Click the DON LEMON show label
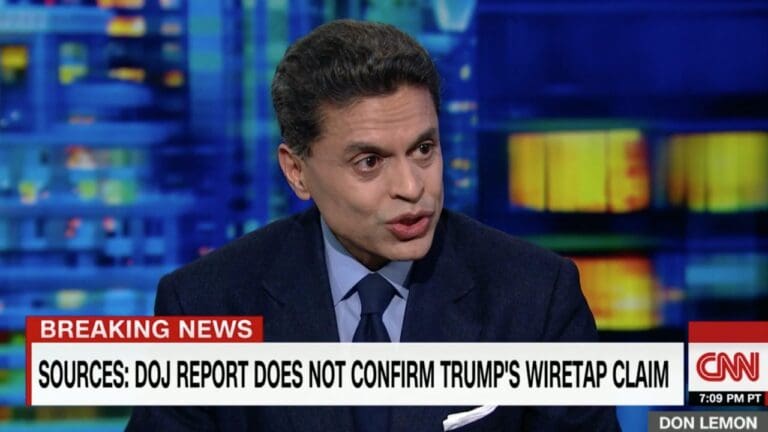Viewport: 768px width, 432px height. coord(708,422)
